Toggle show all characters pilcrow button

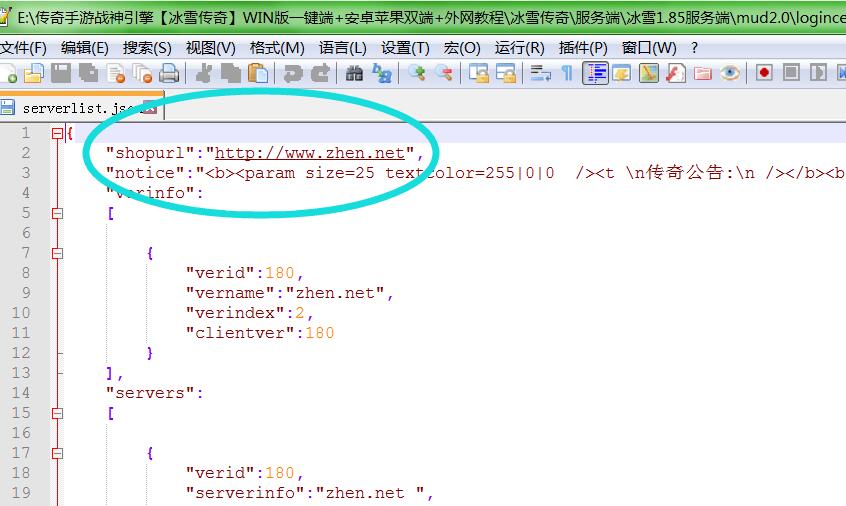coord(567,73)
